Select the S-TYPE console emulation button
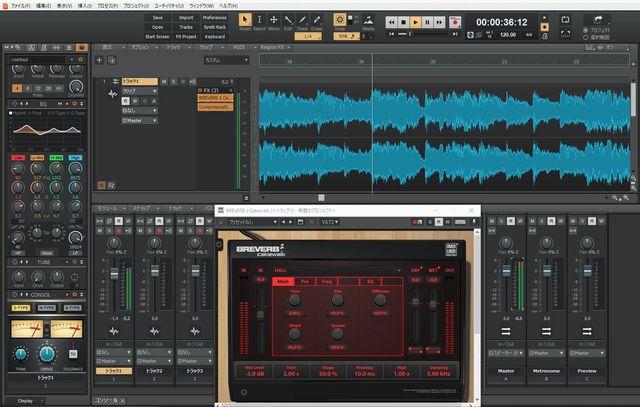This screenshot has width=640, height=407. [21, 308]
